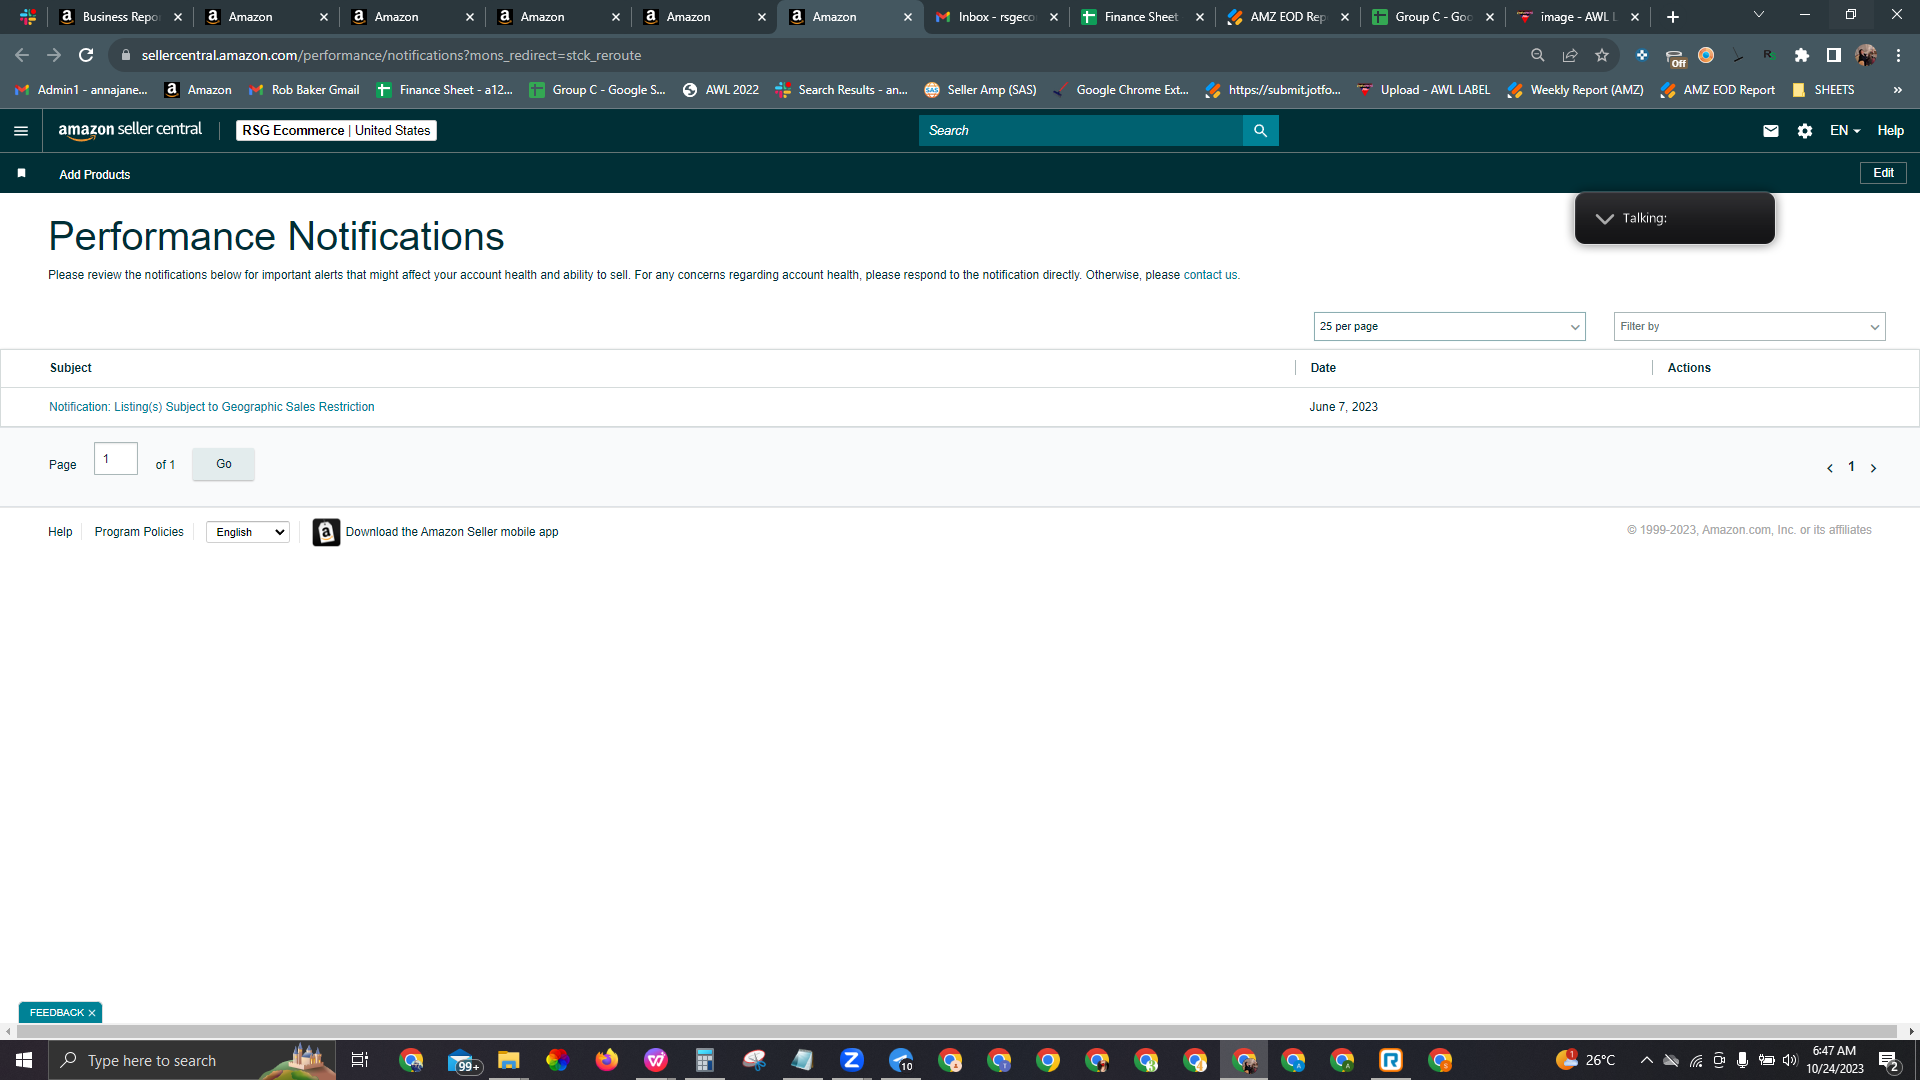1920x1080 pixels.
Task: Open a new browser tab
Action: click(x=1673, y=17)
